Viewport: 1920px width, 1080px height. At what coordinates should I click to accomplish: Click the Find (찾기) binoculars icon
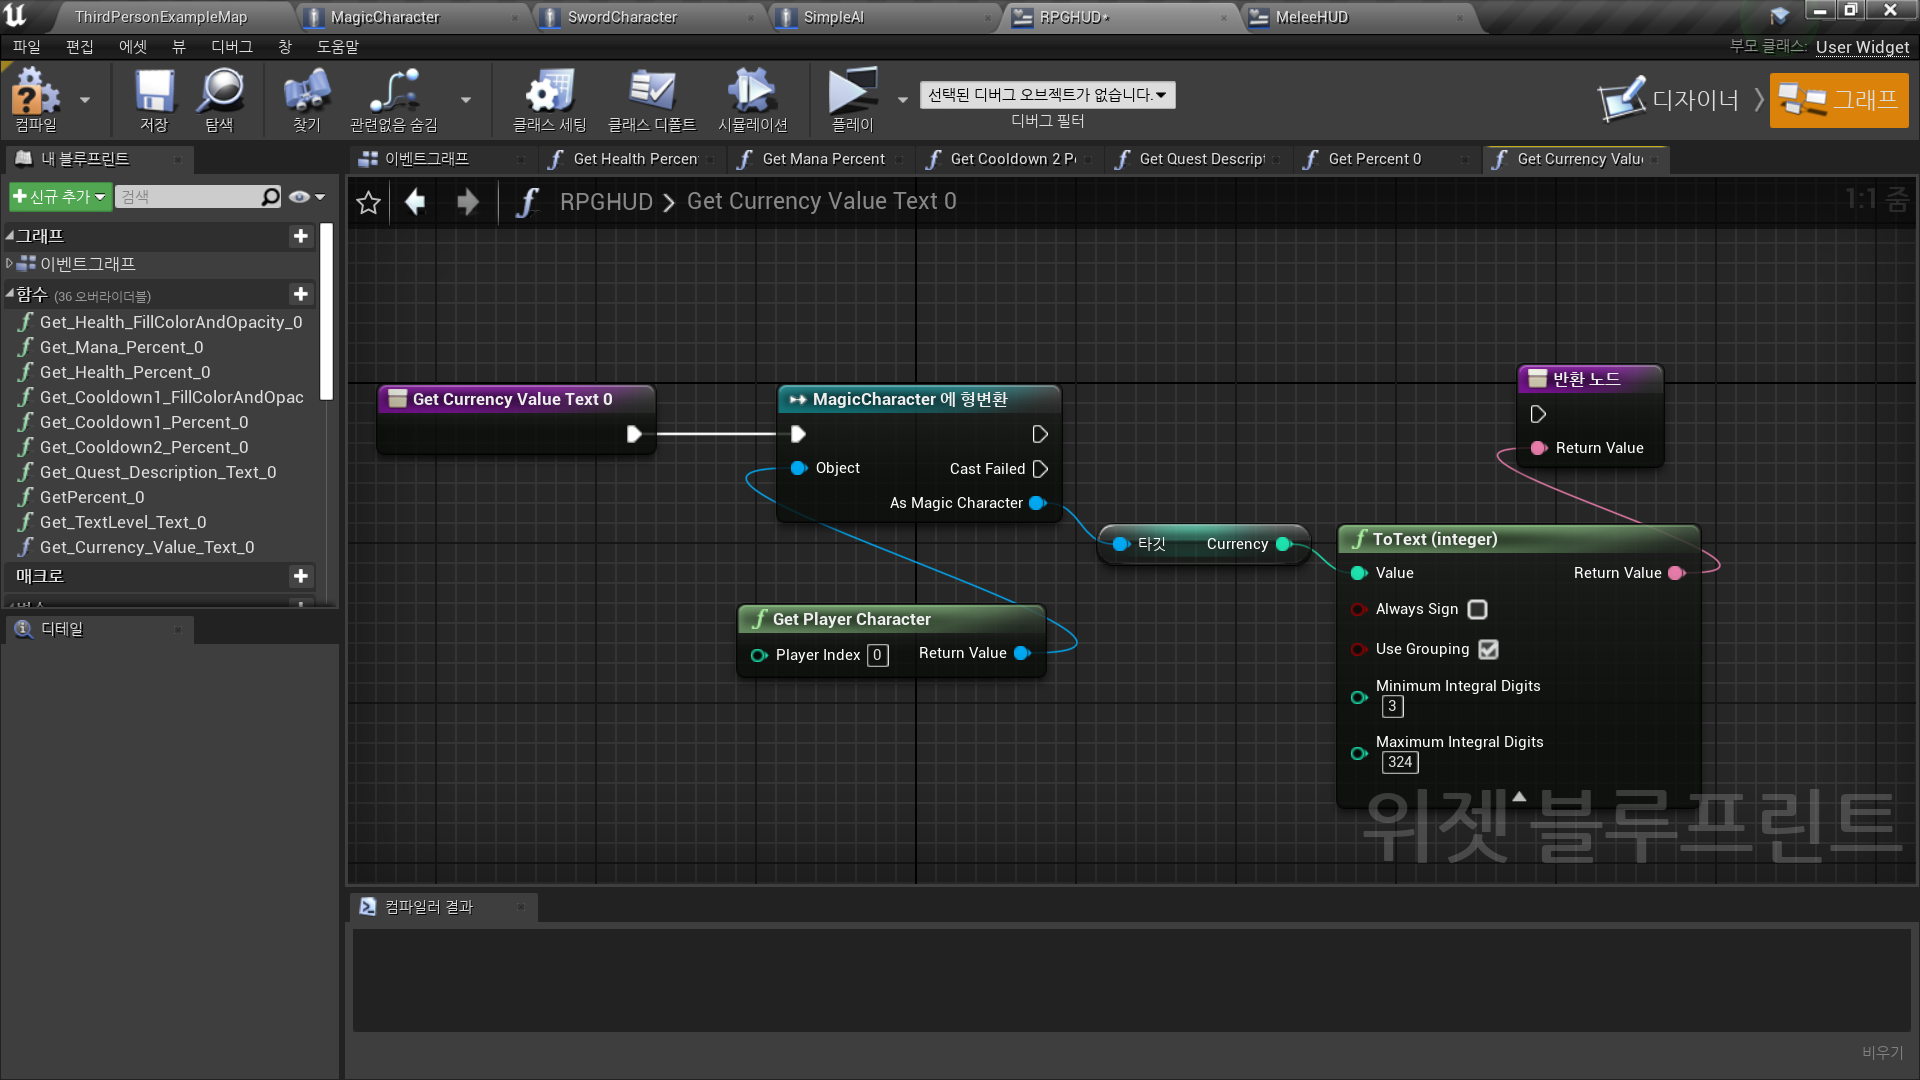click(306, 92)
